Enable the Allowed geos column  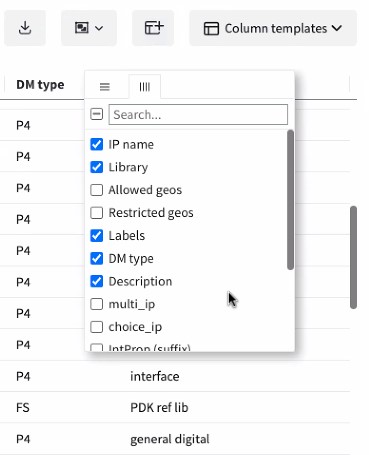97,190
